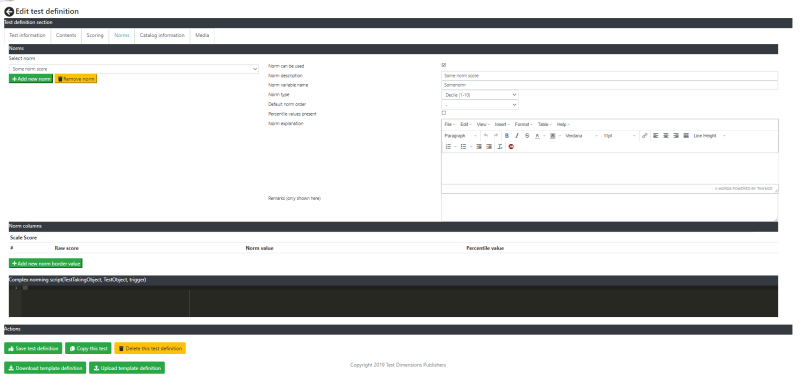Image resolution: width=800 pixels, height=375 pixels.
Task: Toggle bold formatting in norm explanation editor
Action: click(x=507, y=136)
